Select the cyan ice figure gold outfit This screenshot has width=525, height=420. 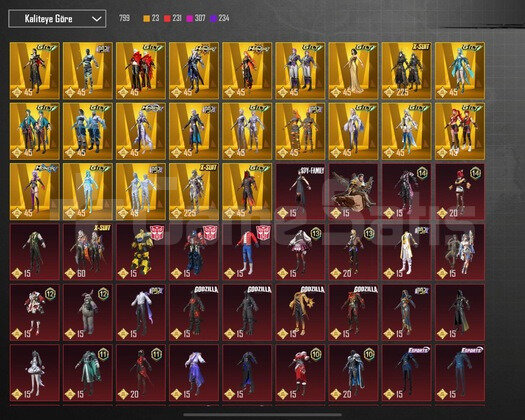pyautogui.click(x=88, y=192)
